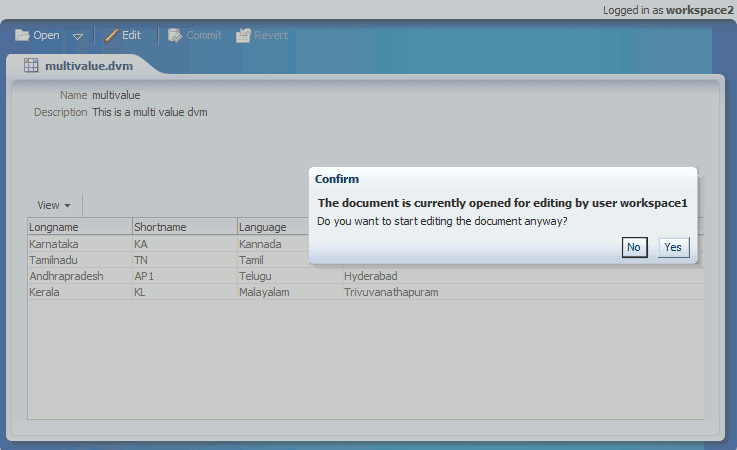Click the Revert icon in toolbar
Screen dimensions: 737x450
point(243,35)
